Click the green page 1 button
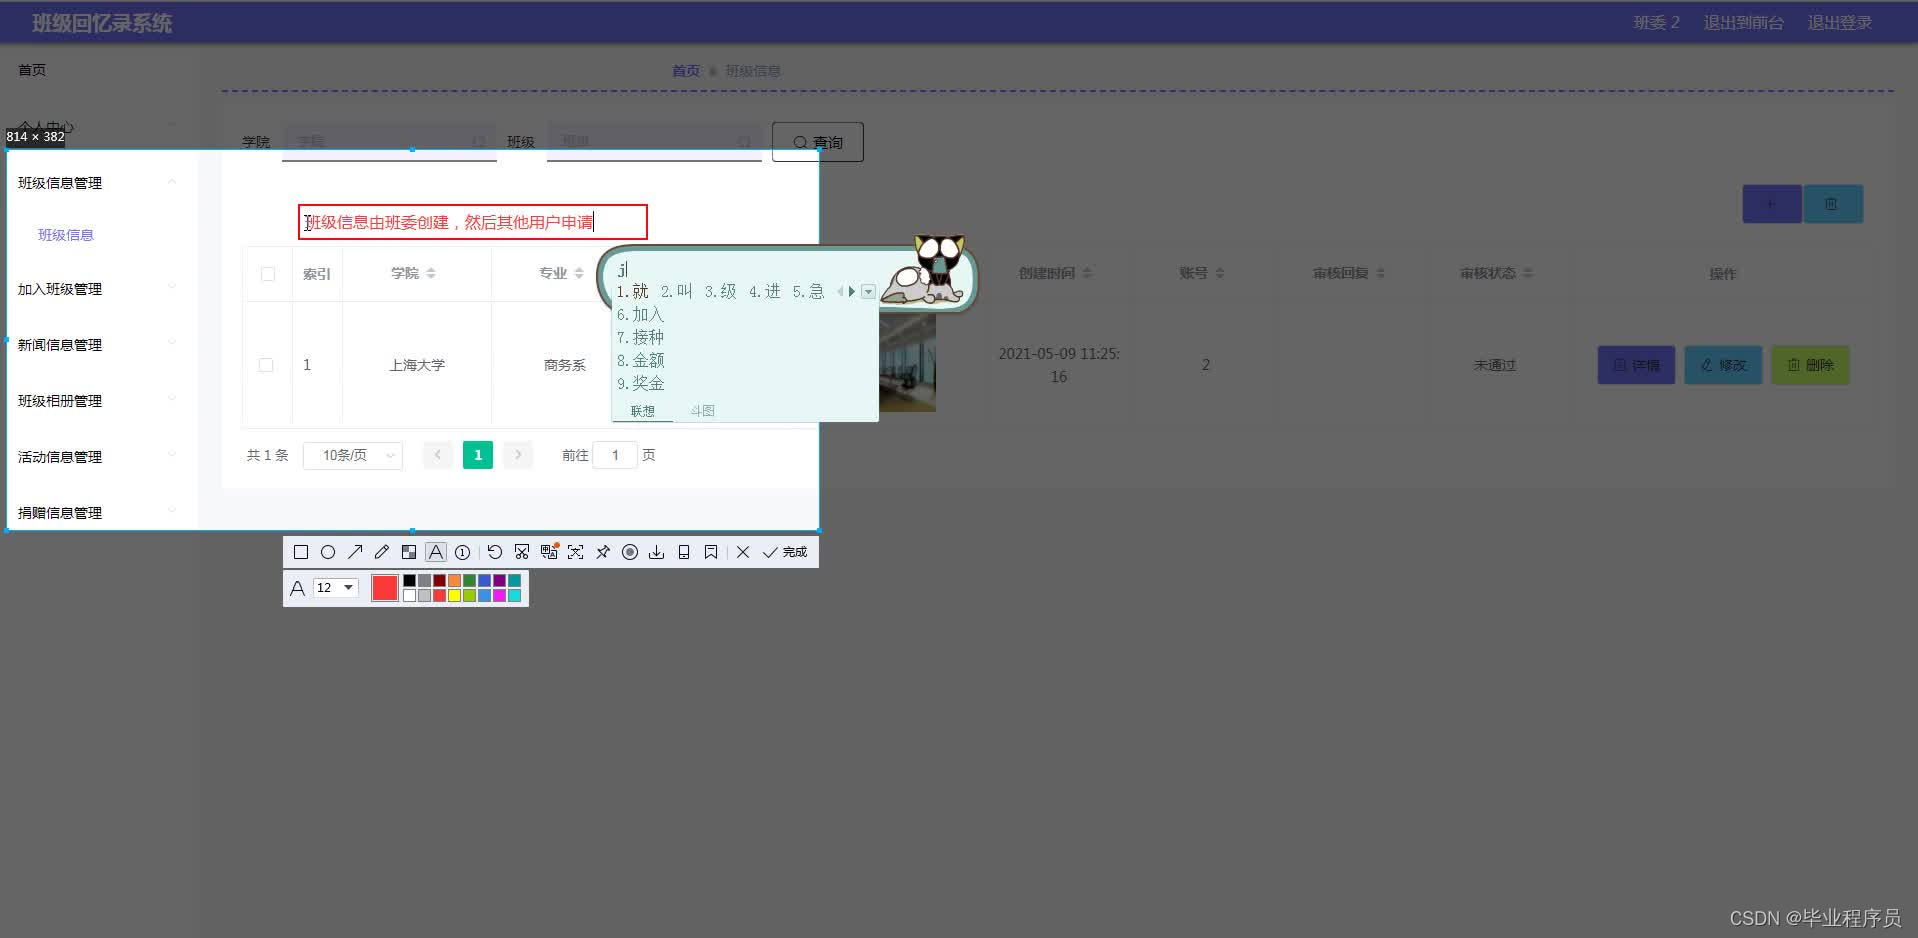Image resolution: width=1918 pixels, height=938 pixels. point(478,455)
